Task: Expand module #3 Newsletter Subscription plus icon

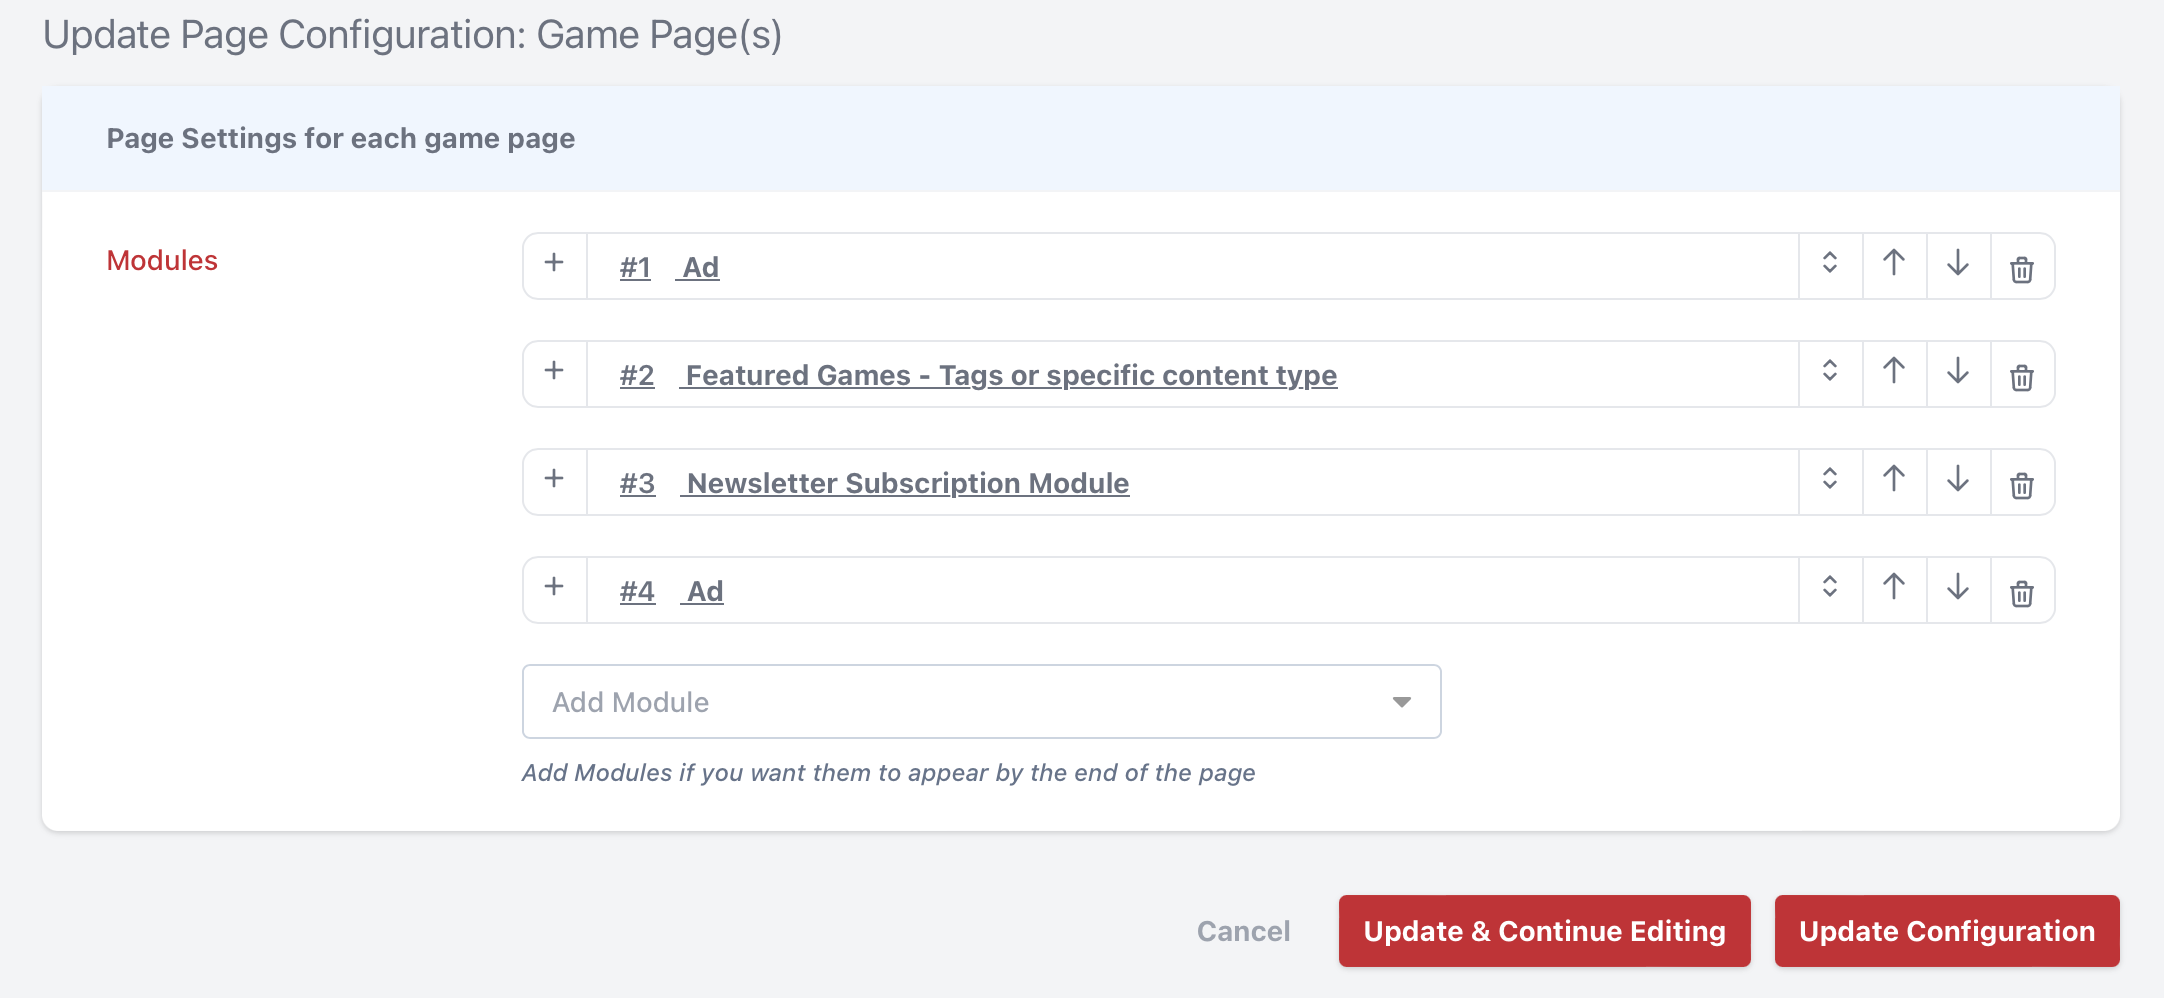Action: coord(554,481)
